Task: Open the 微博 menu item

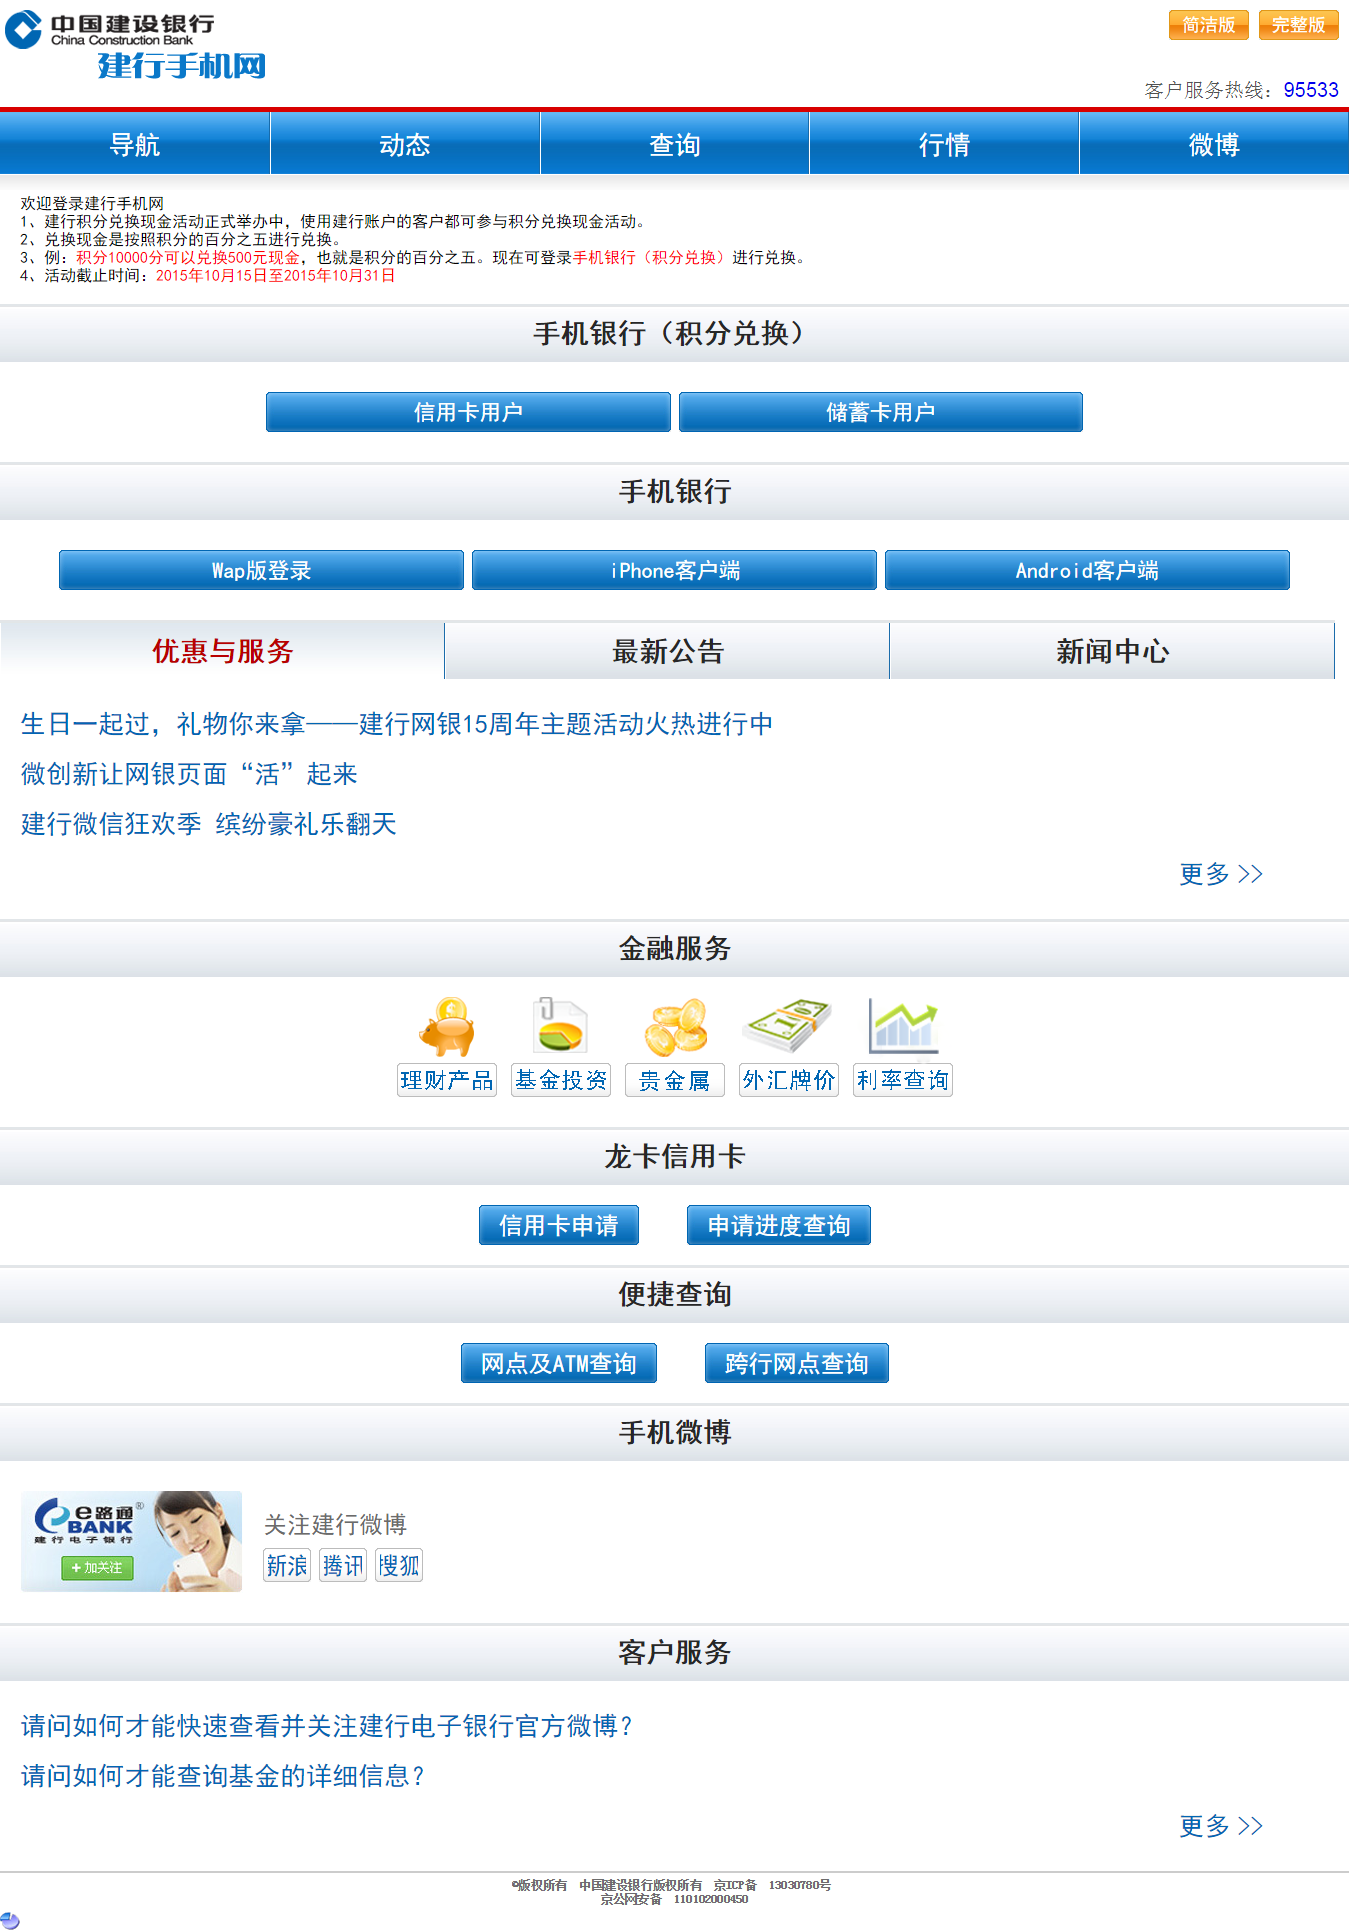Action: click(1214, 144)
